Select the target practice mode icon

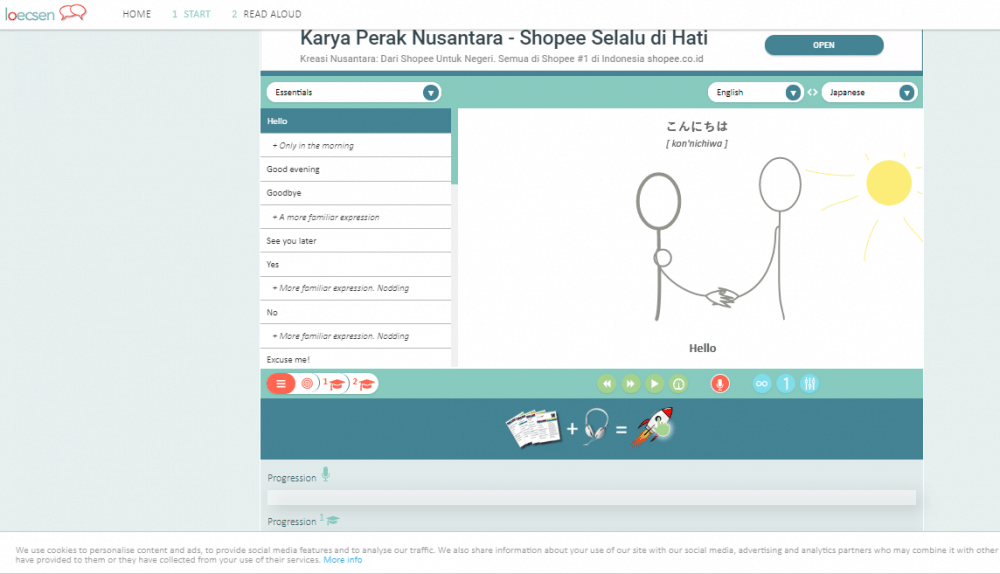(x=307, y=383)
